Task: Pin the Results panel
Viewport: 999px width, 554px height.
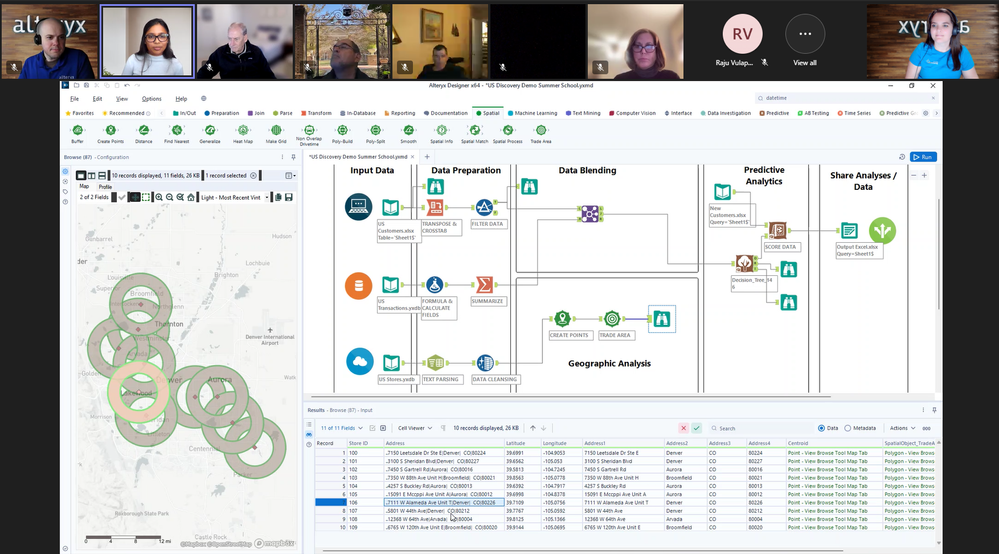Action: click(x=934, y=410)
